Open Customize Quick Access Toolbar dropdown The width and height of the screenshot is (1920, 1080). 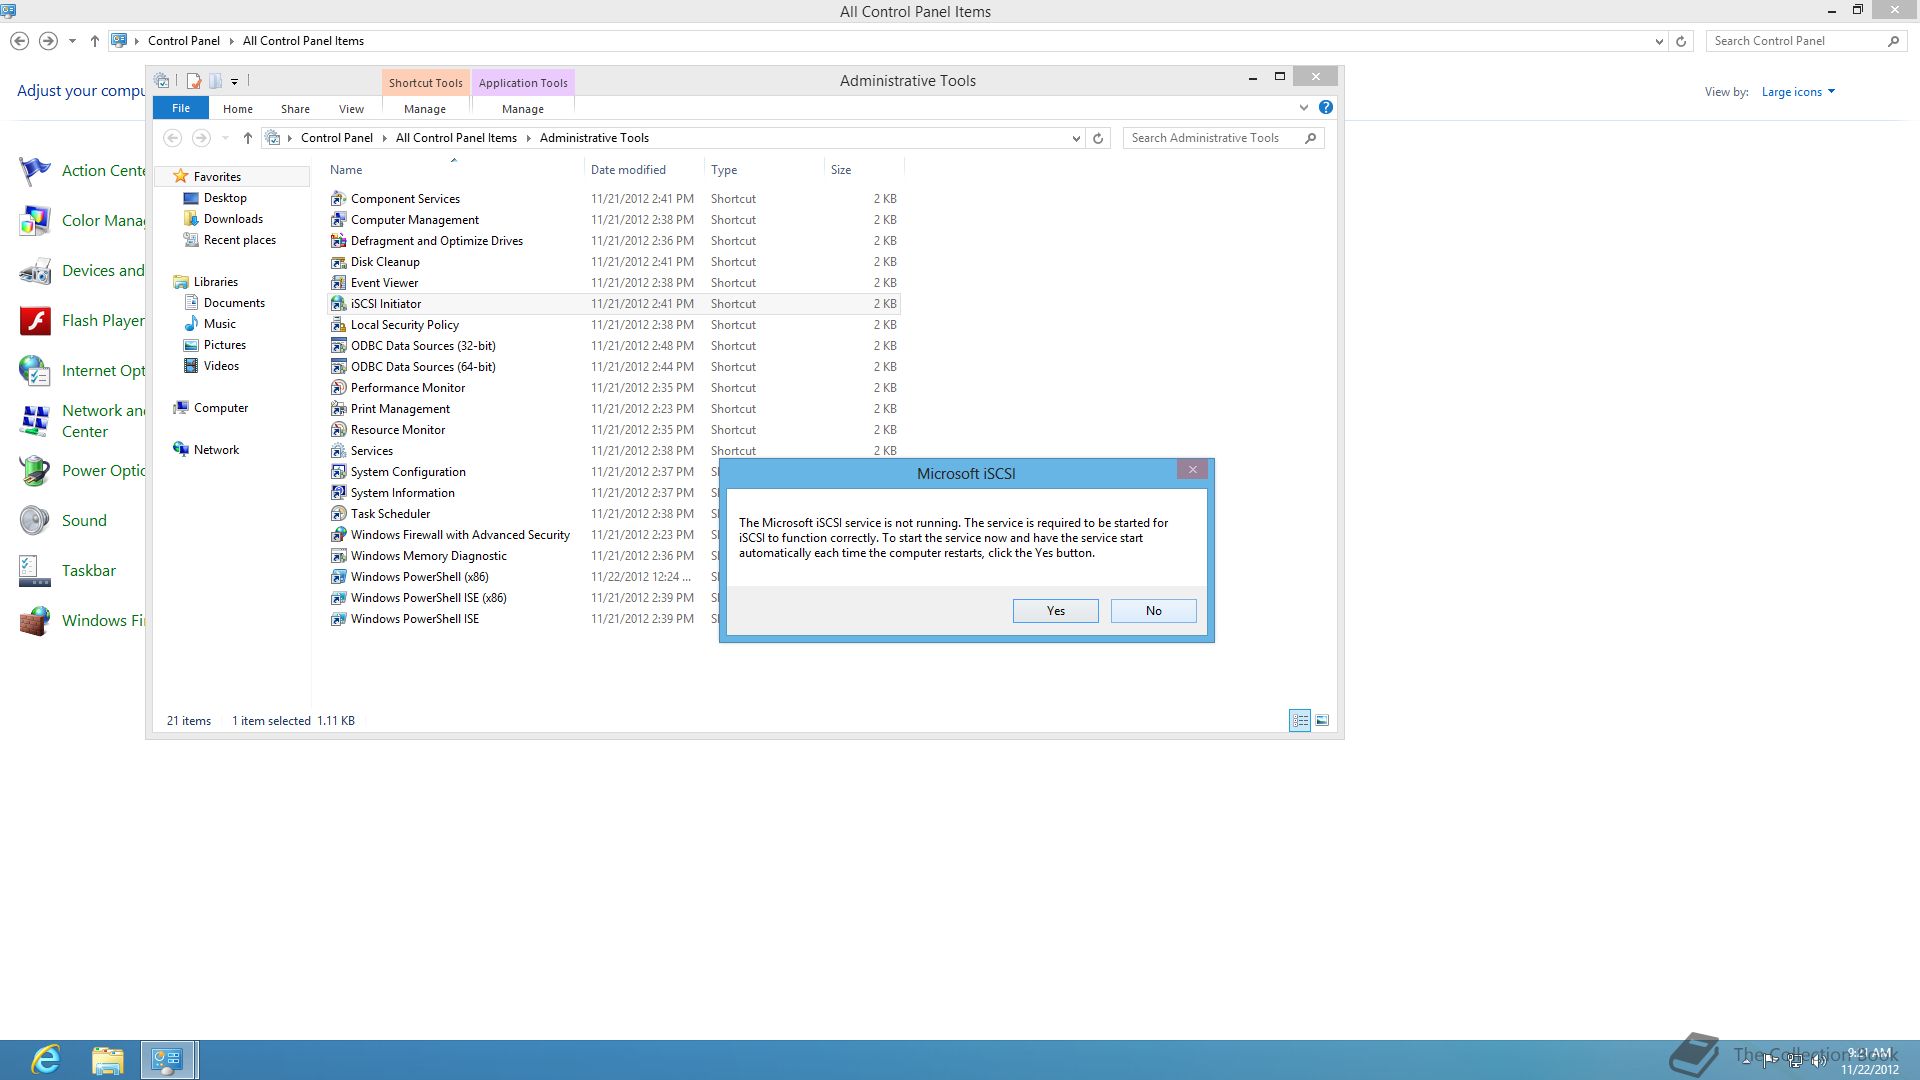(235, 81)
